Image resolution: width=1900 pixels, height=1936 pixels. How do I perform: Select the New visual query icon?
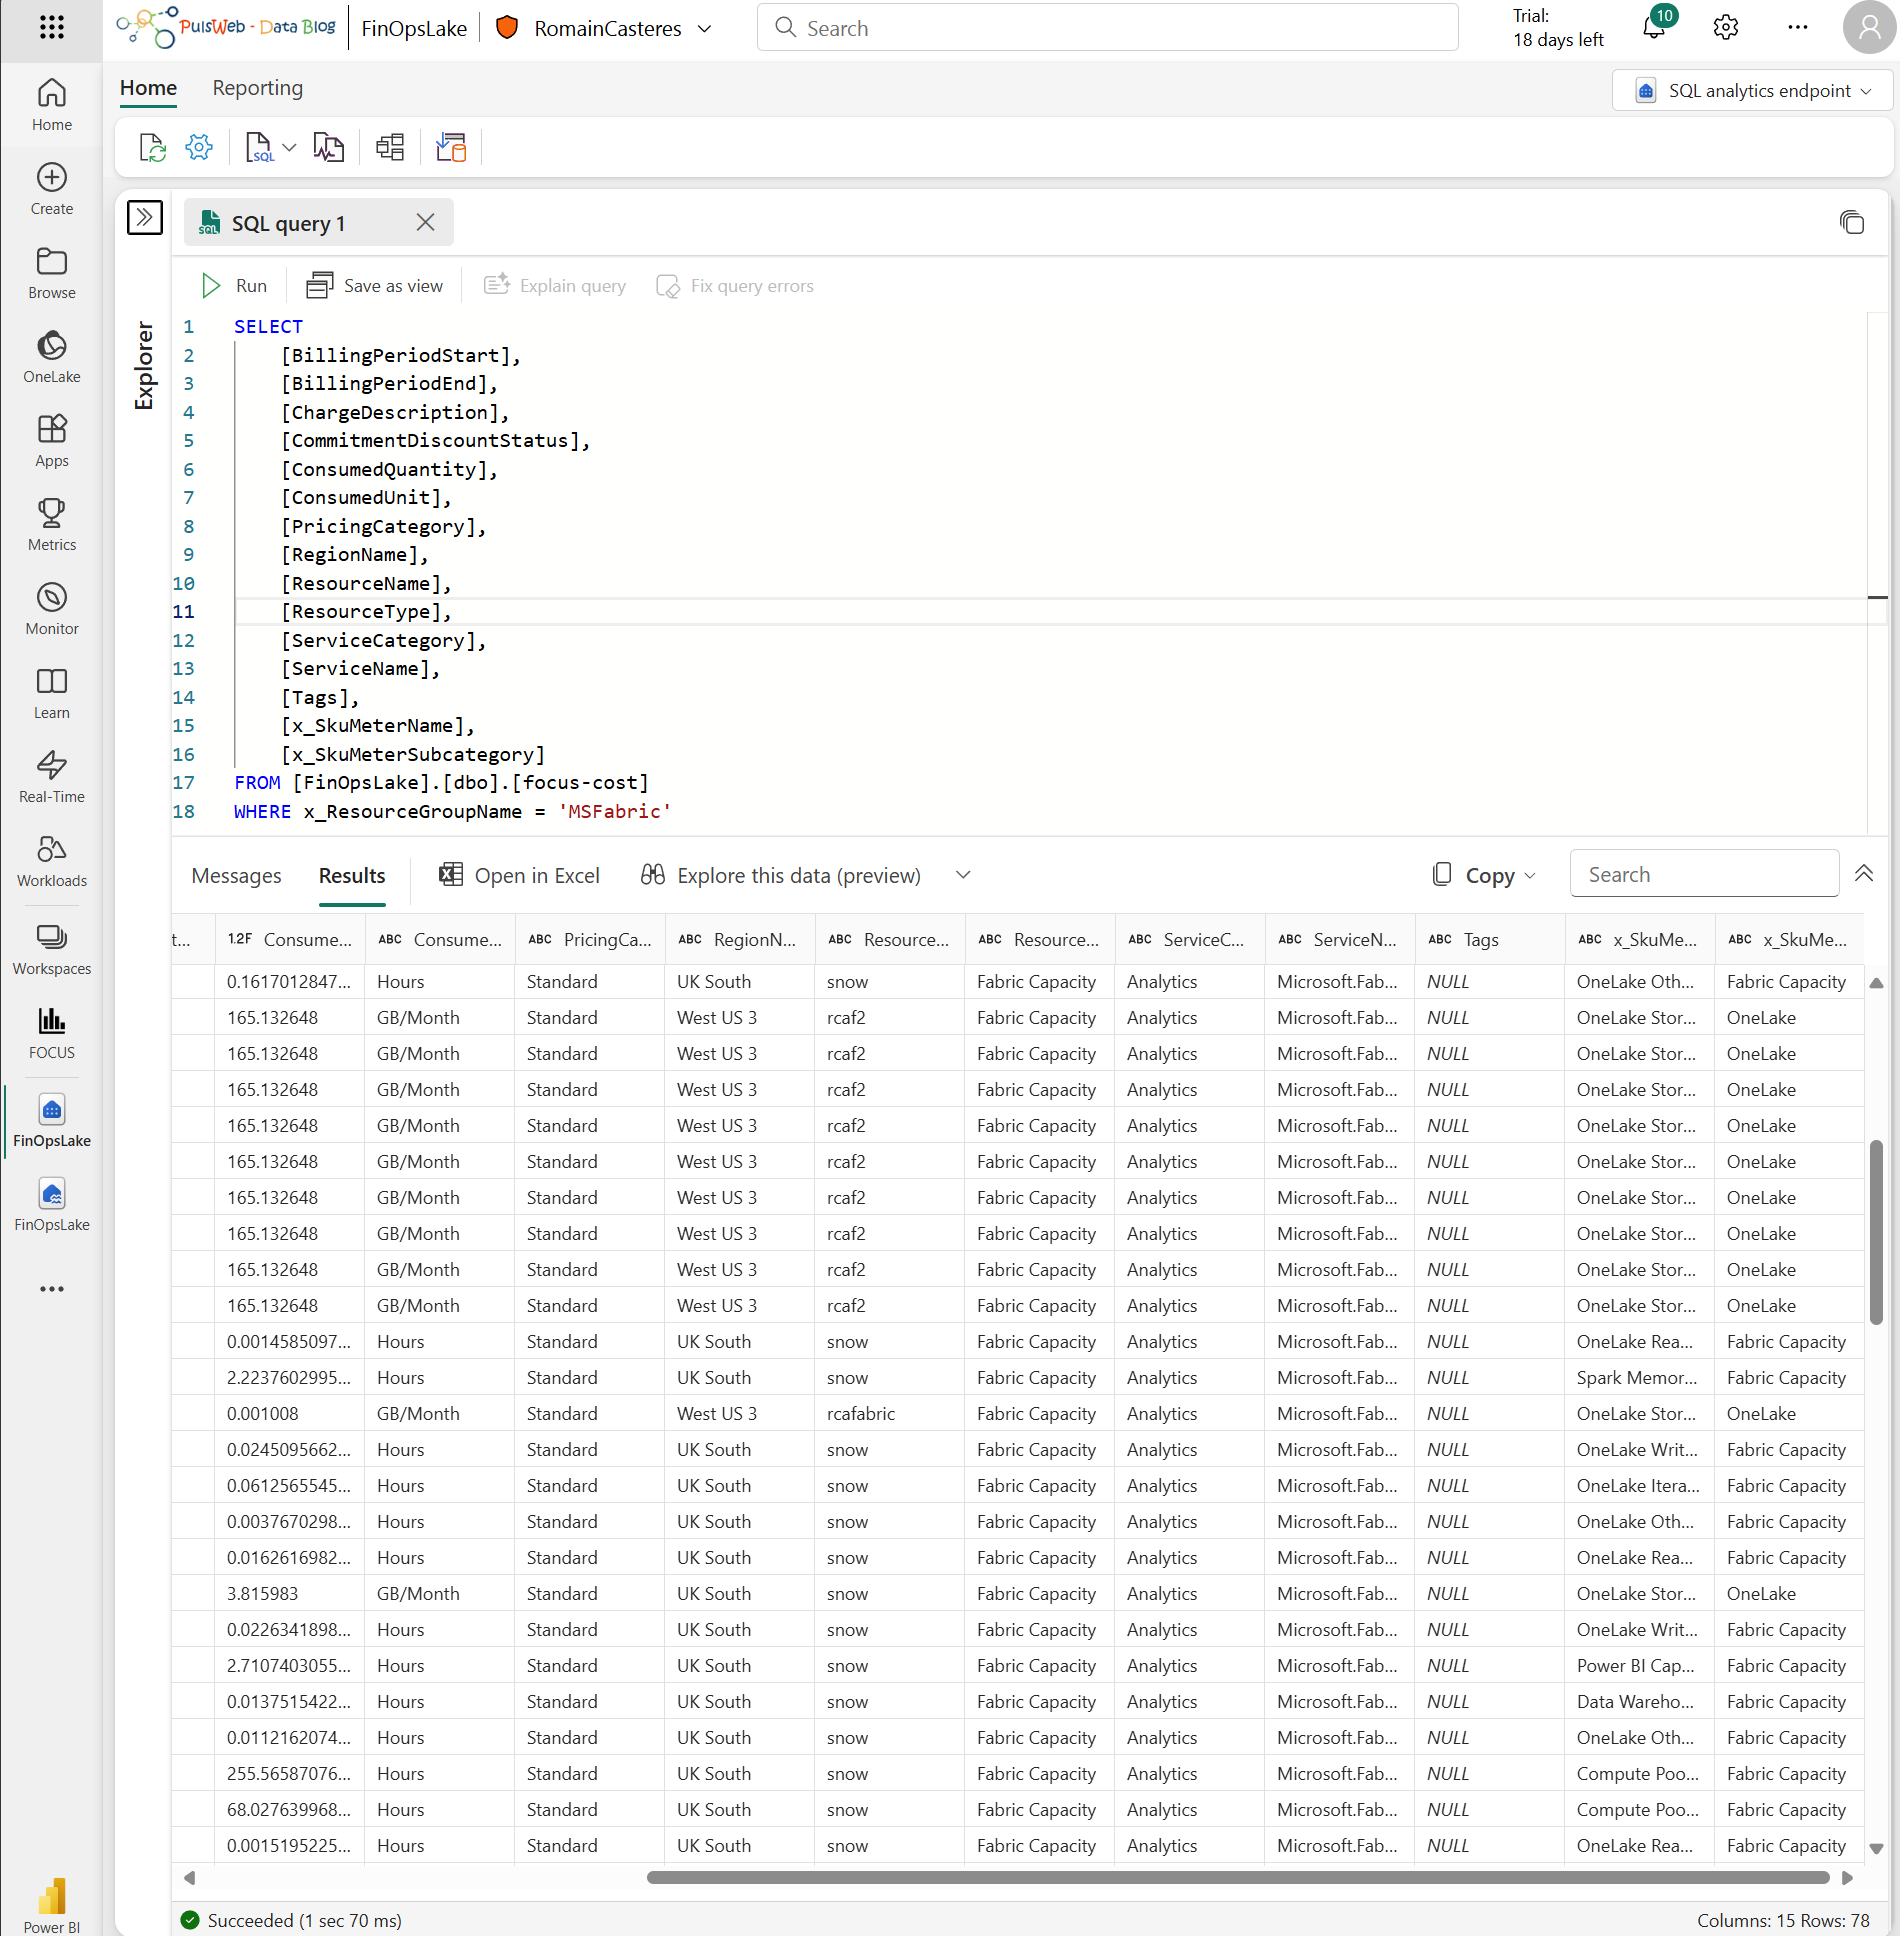329,147
